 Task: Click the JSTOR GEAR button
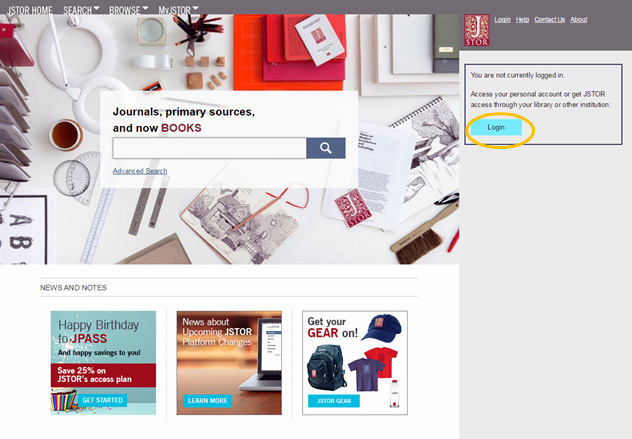pos(334,401)
